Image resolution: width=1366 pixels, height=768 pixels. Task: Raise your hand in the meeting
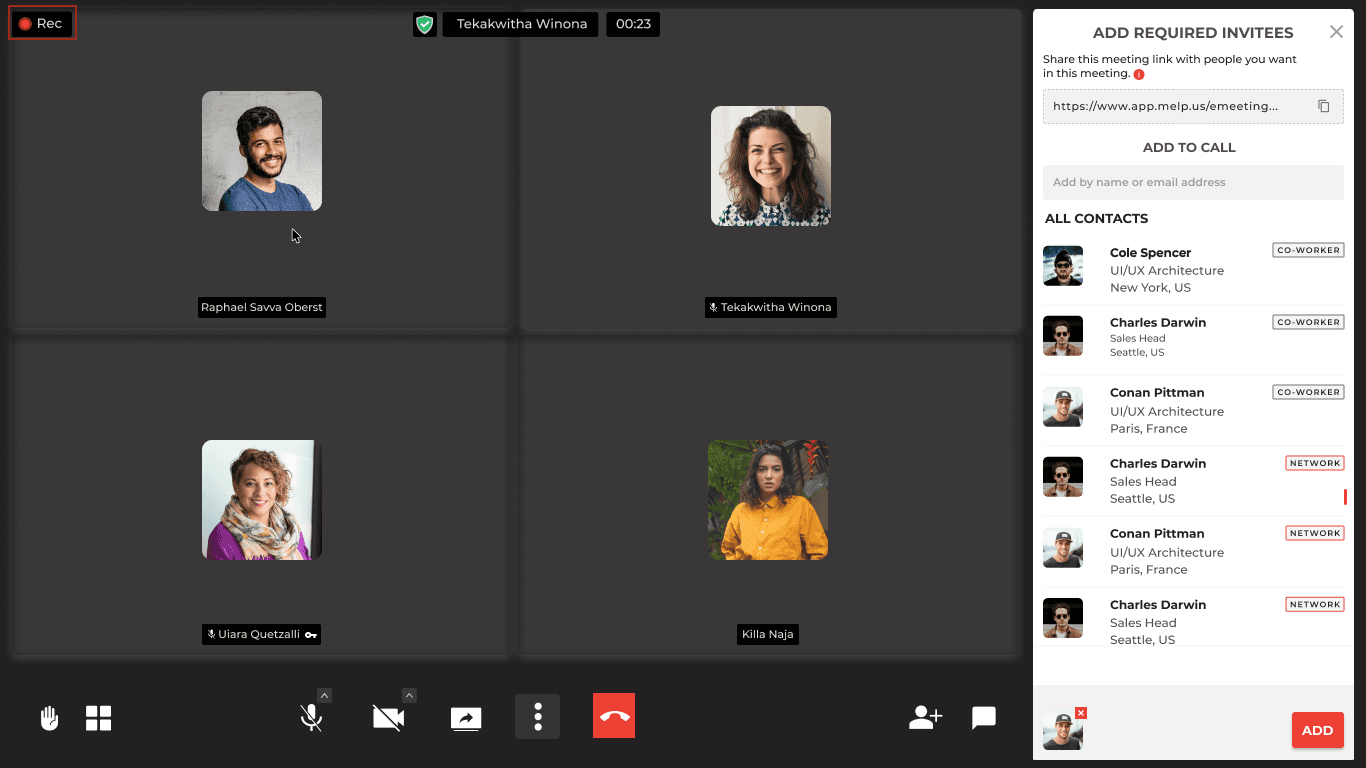coord(49,718)
